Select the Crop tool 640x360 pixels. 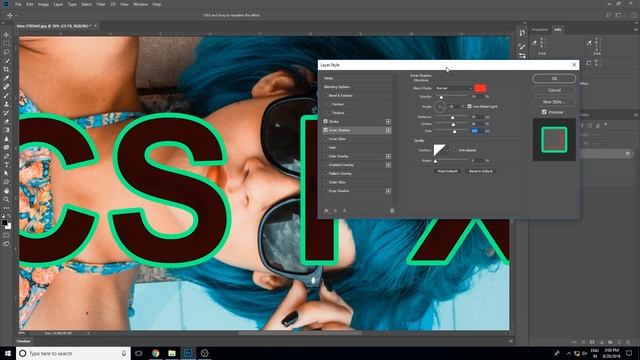tap(6, 69)
